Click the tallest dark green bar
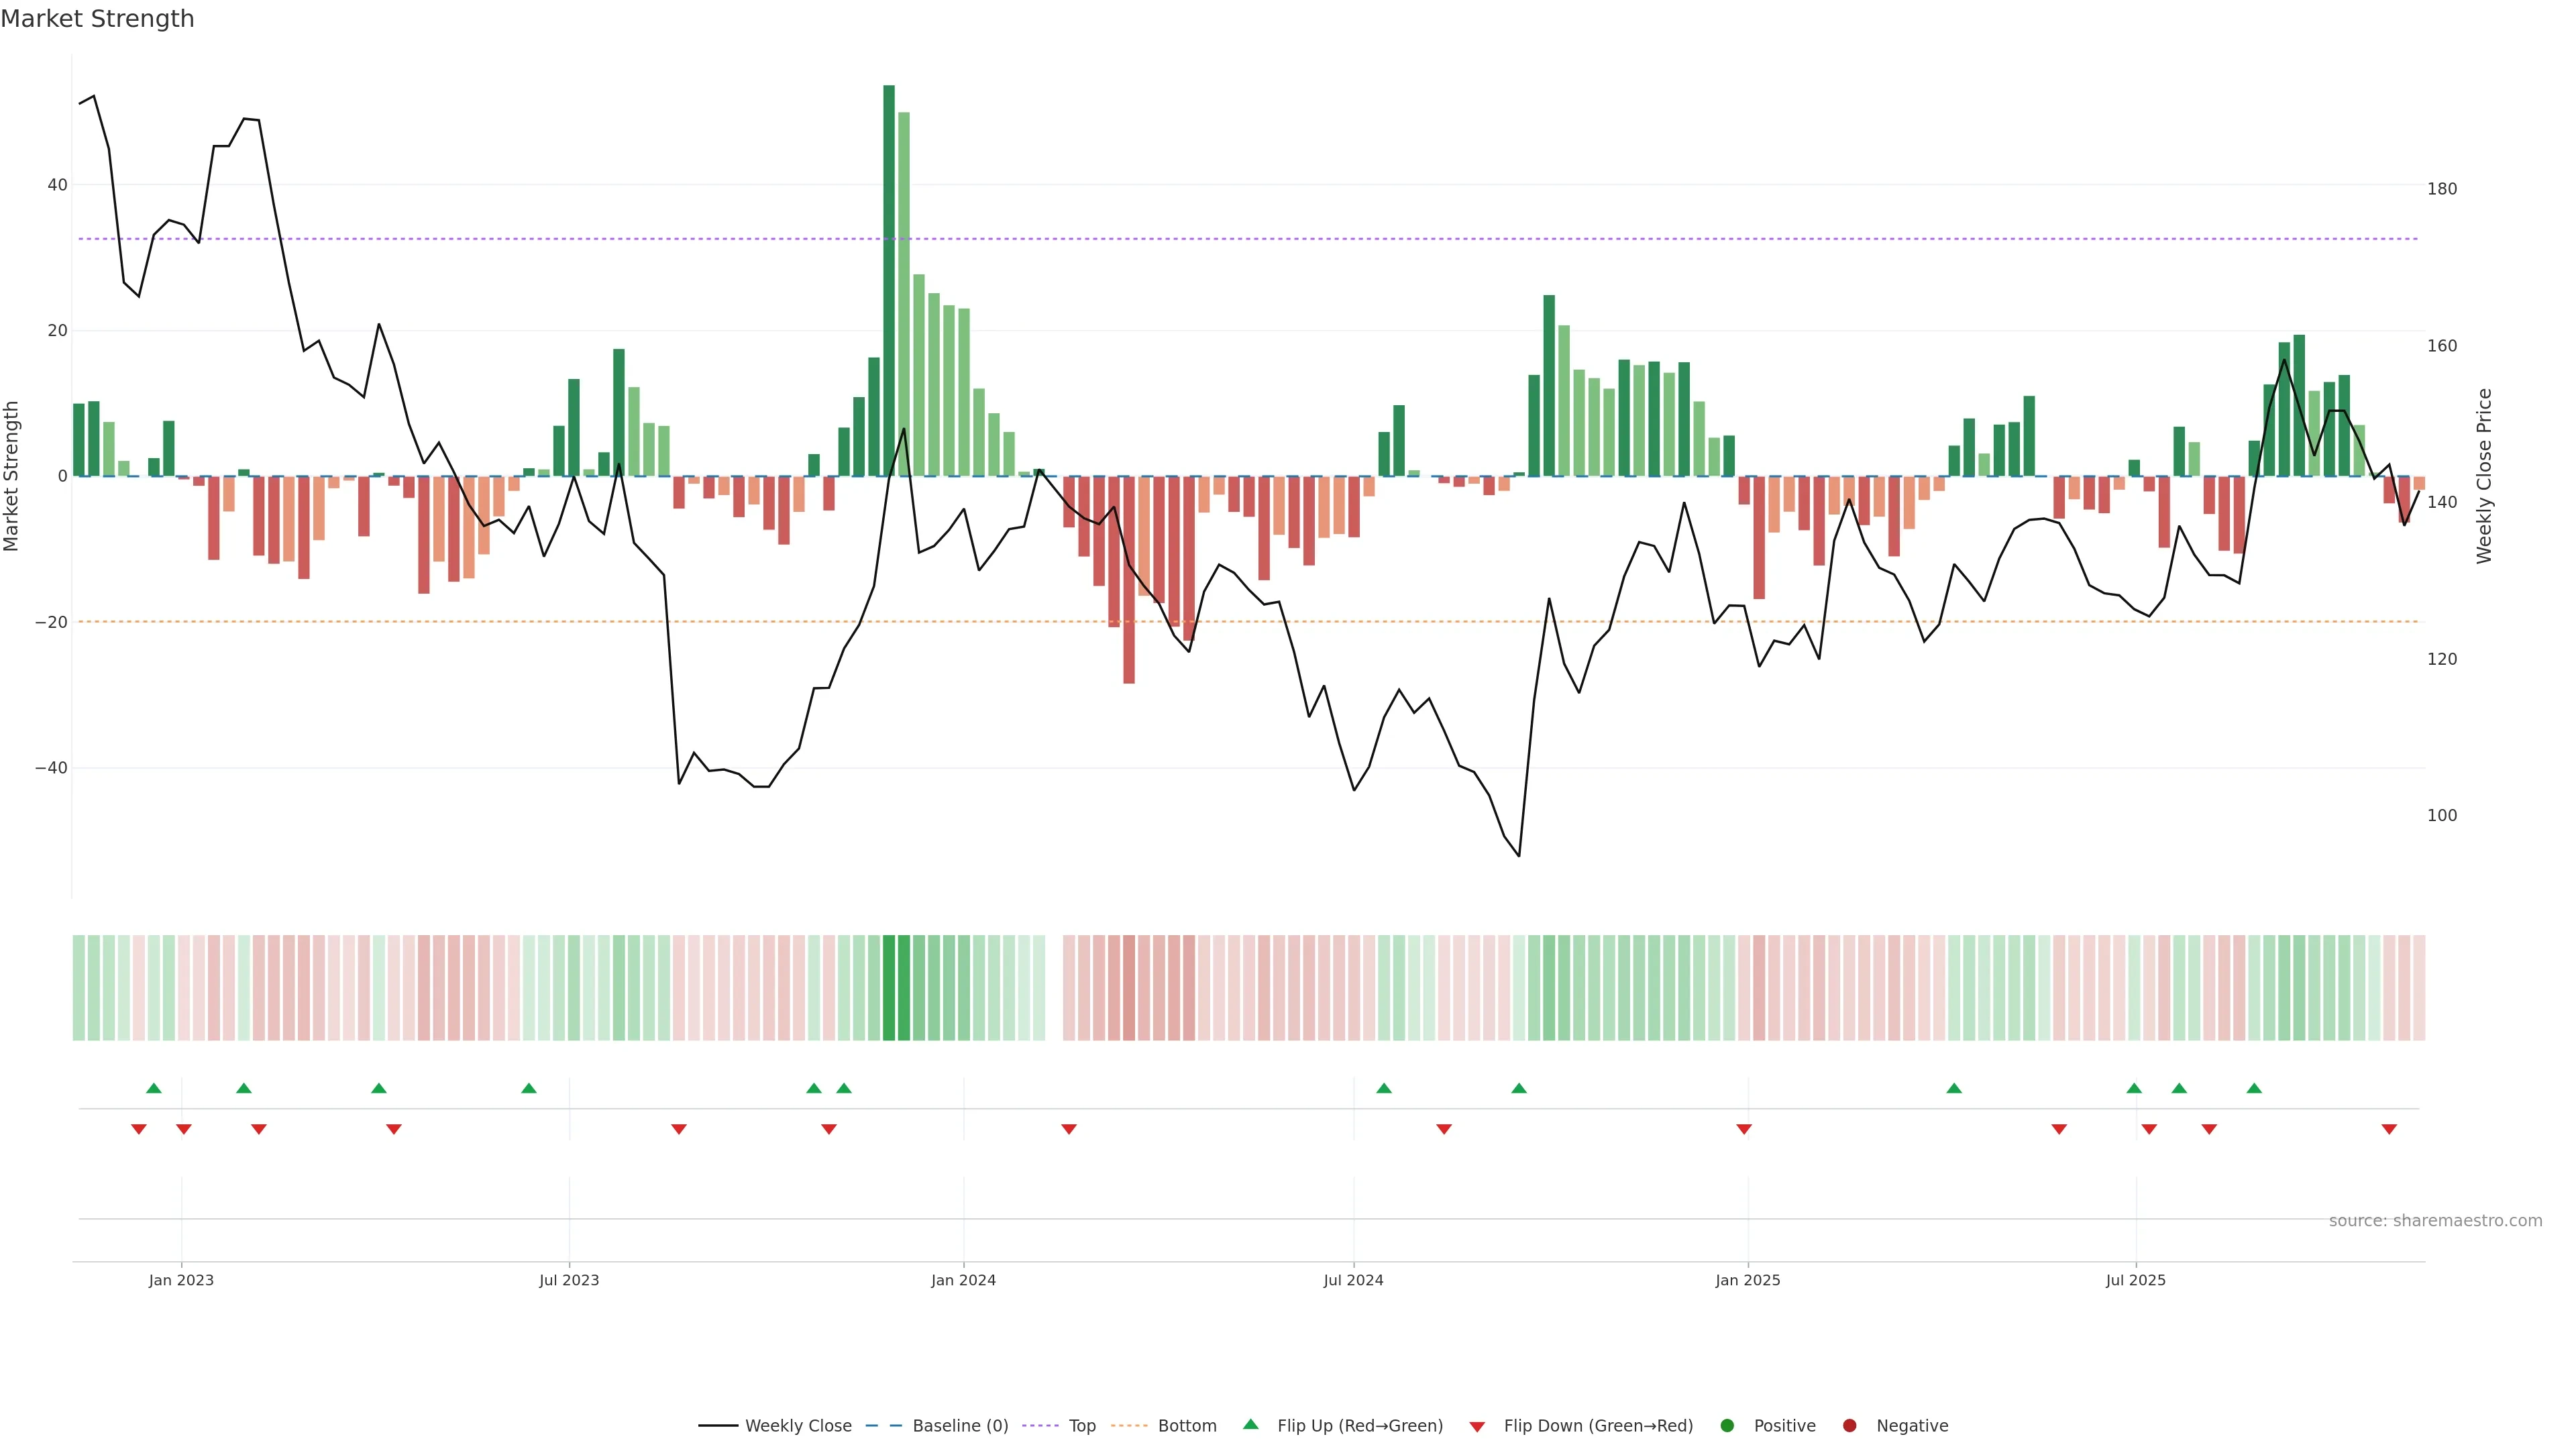Viewport: 2576px width, 1449px height. click(x=889, y=280)
